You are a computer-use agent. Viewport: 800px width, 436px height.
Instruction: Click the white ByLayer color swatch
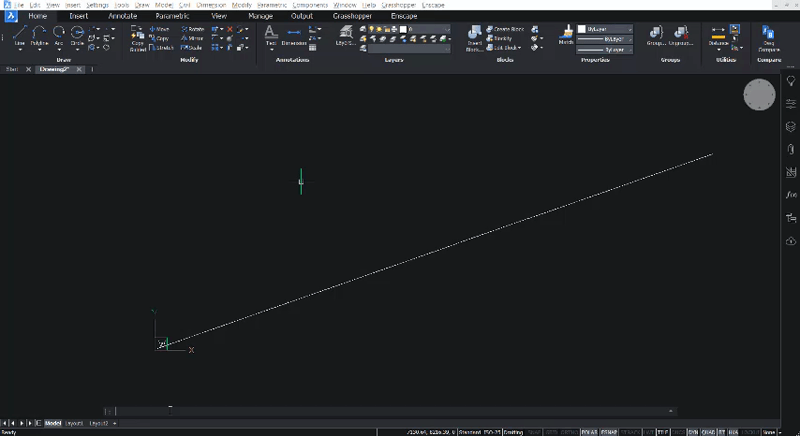pos(582,29)
